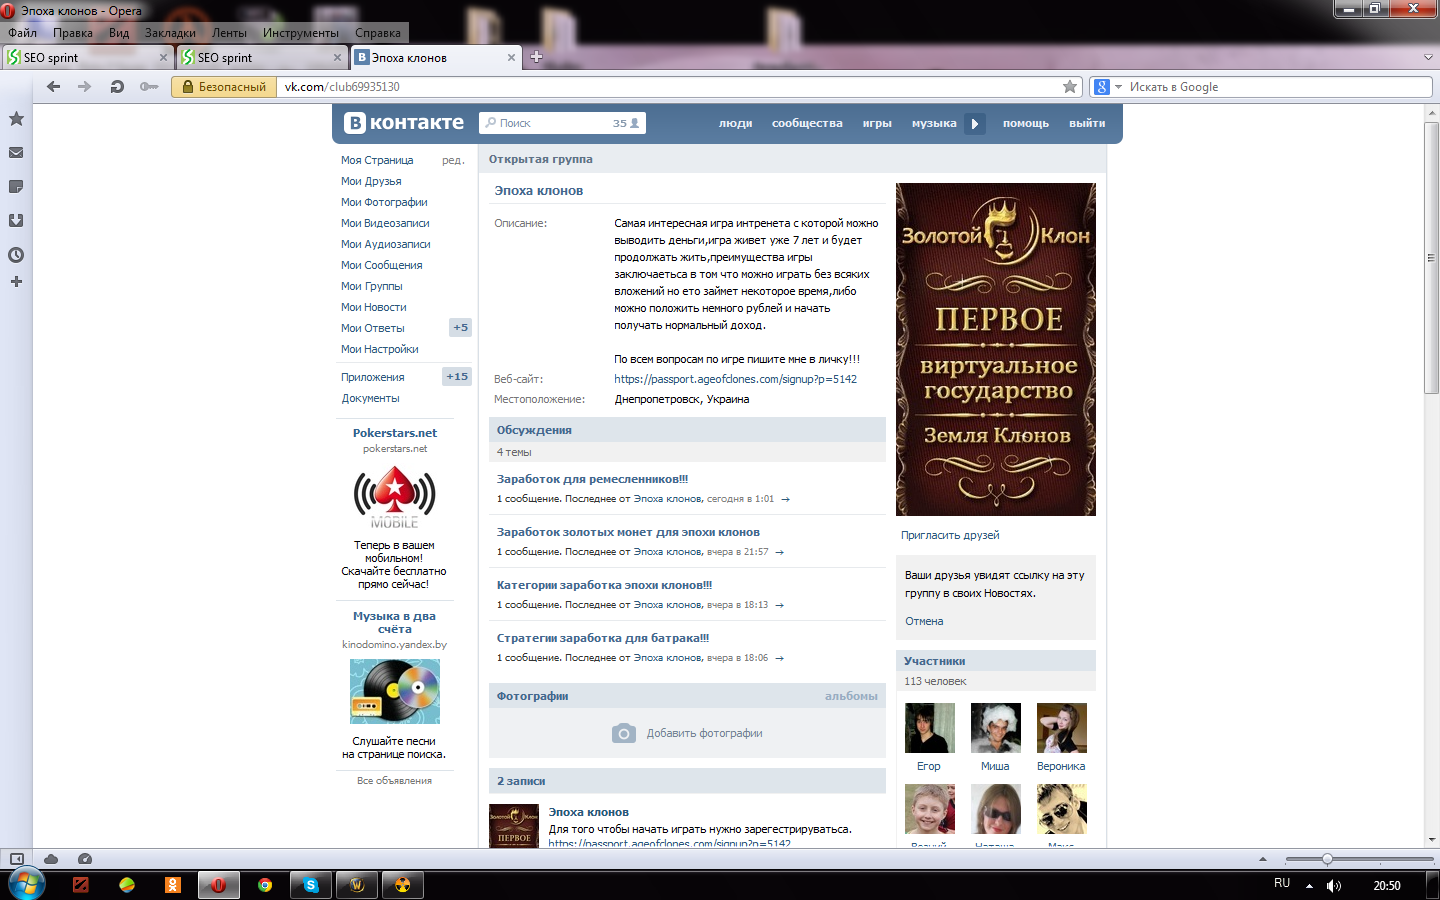Click the password manager key icon
Screen dimensions: 1440x900
149,87
